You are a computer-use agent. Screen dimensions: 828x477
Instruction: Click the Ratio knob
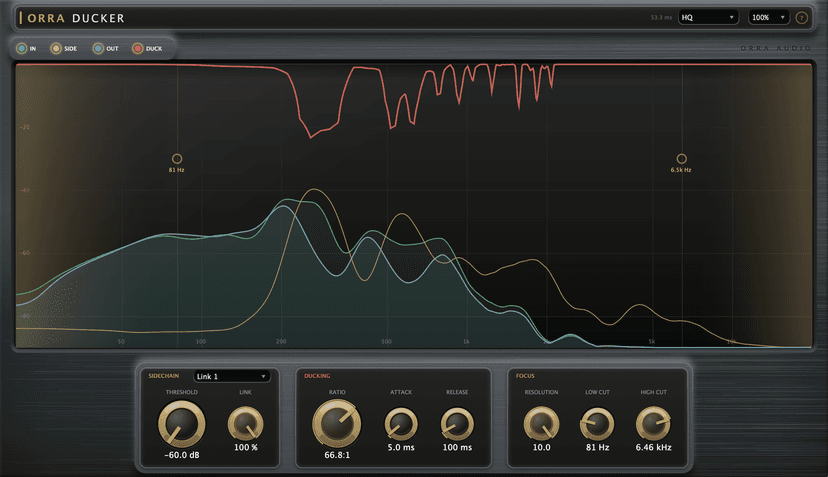click(x=337, y=424)
